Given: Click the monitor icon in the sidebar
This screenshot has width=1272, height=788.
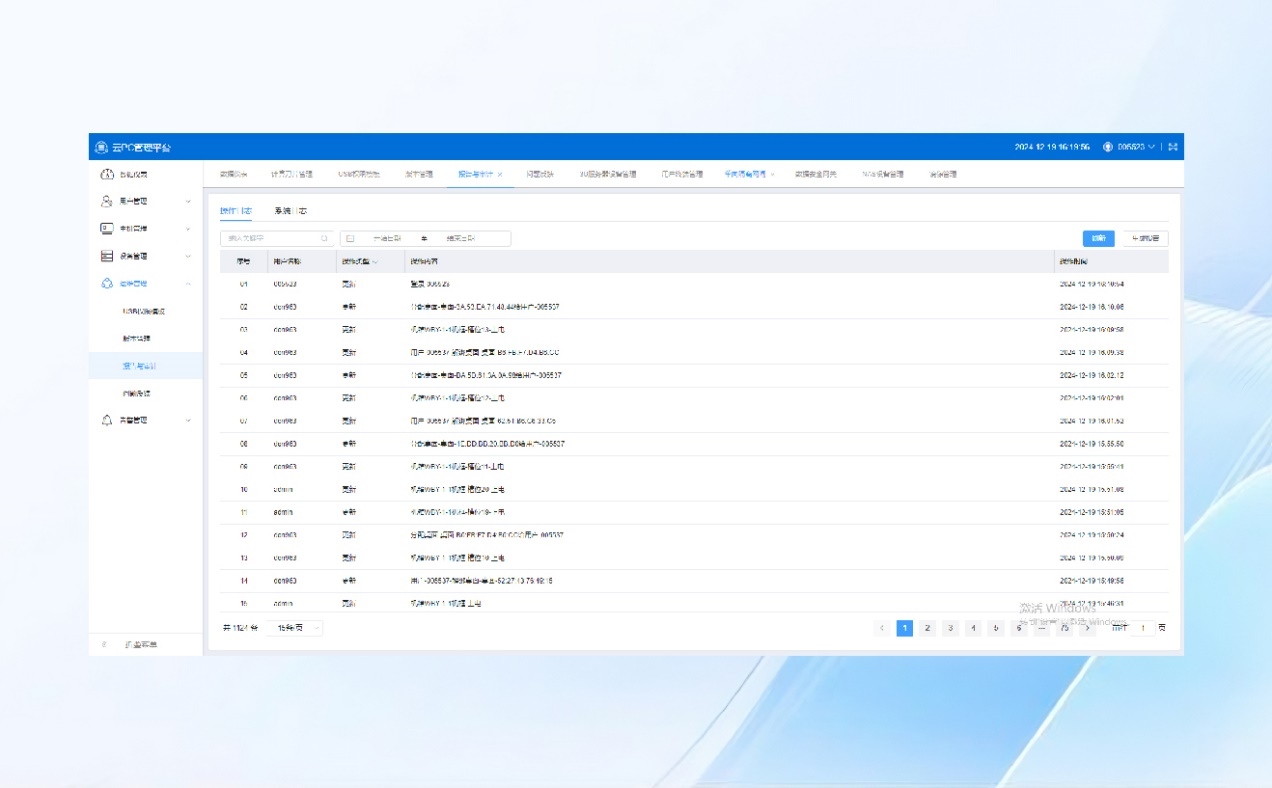Looking at the screenshot, I should coord(107,229).
